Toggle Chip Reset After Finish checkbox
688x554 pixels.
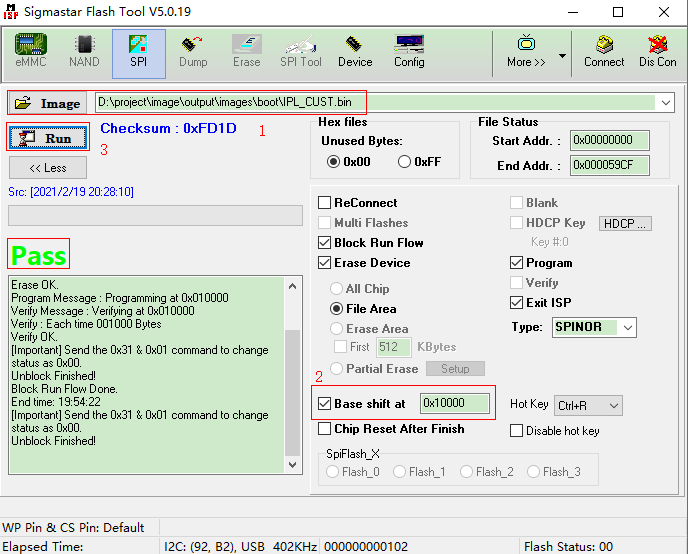click(325, 429)
